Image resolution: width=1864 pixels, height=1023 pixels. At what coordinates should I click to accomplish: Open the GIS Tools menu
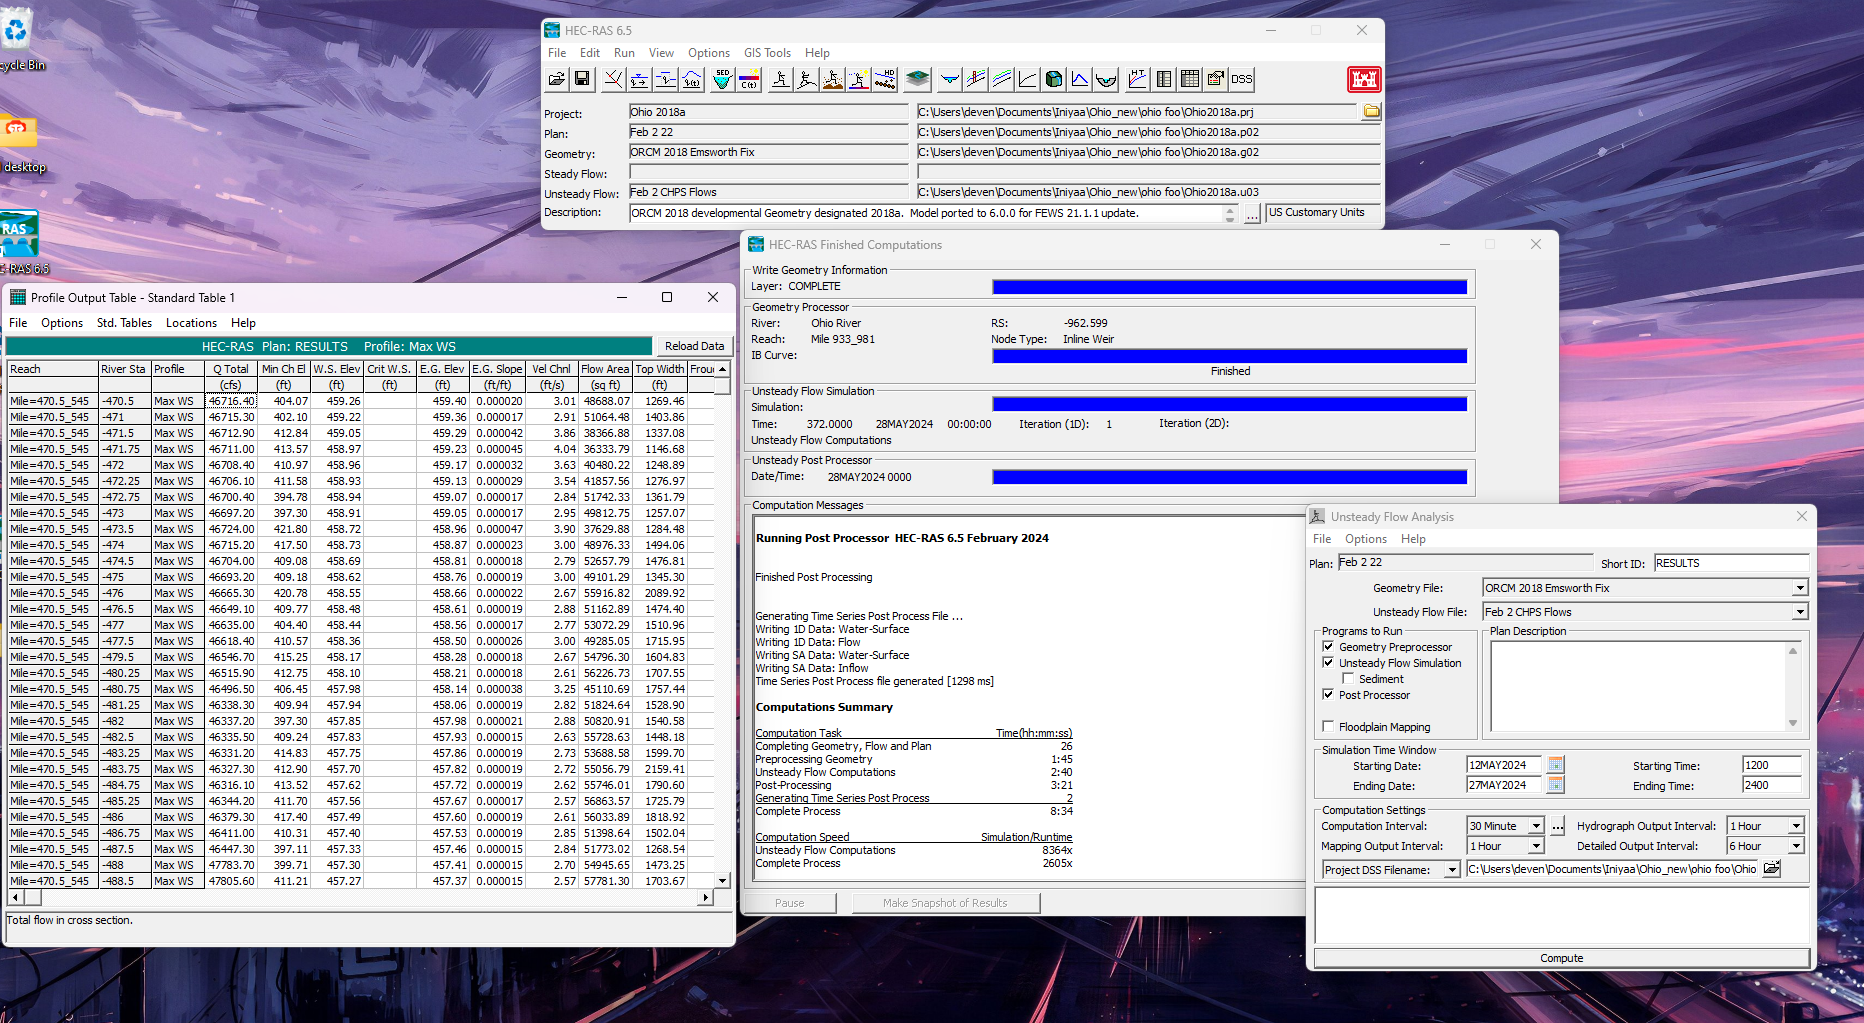pyautogui.click(x=767, y=53)
